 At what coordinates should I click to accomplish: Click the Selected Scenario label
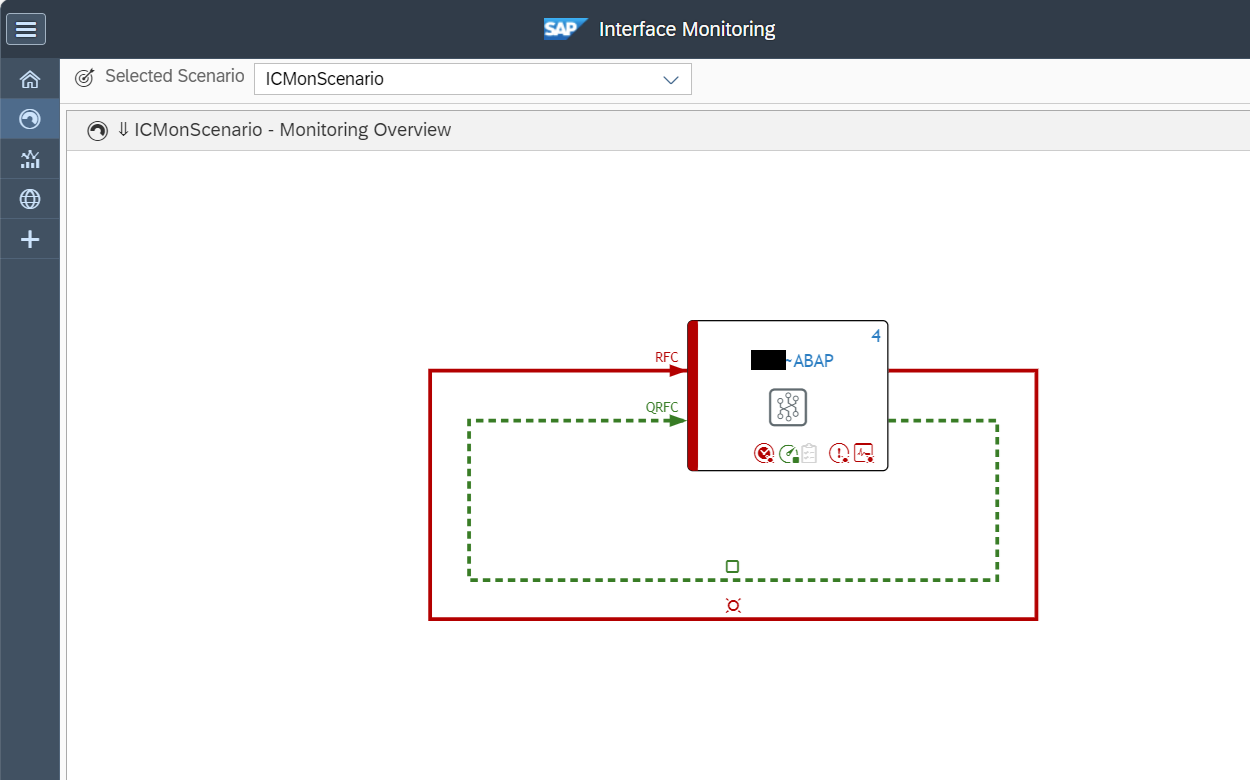pos(175,76)
